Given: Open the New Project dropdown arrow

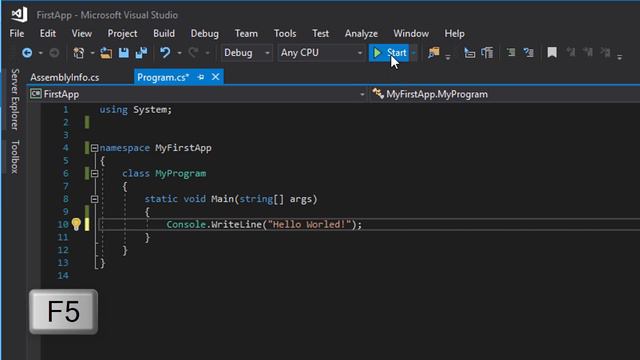Looking at the screenshot, I should [92, 53].
